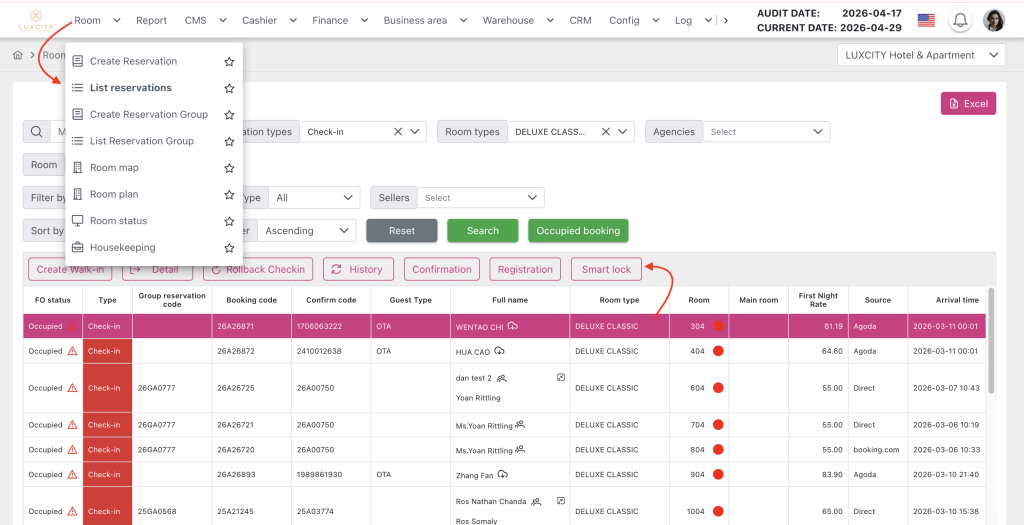Click the user profile avatar
The height and width of the screenshot is (525, 1024).
pos(994,20)
